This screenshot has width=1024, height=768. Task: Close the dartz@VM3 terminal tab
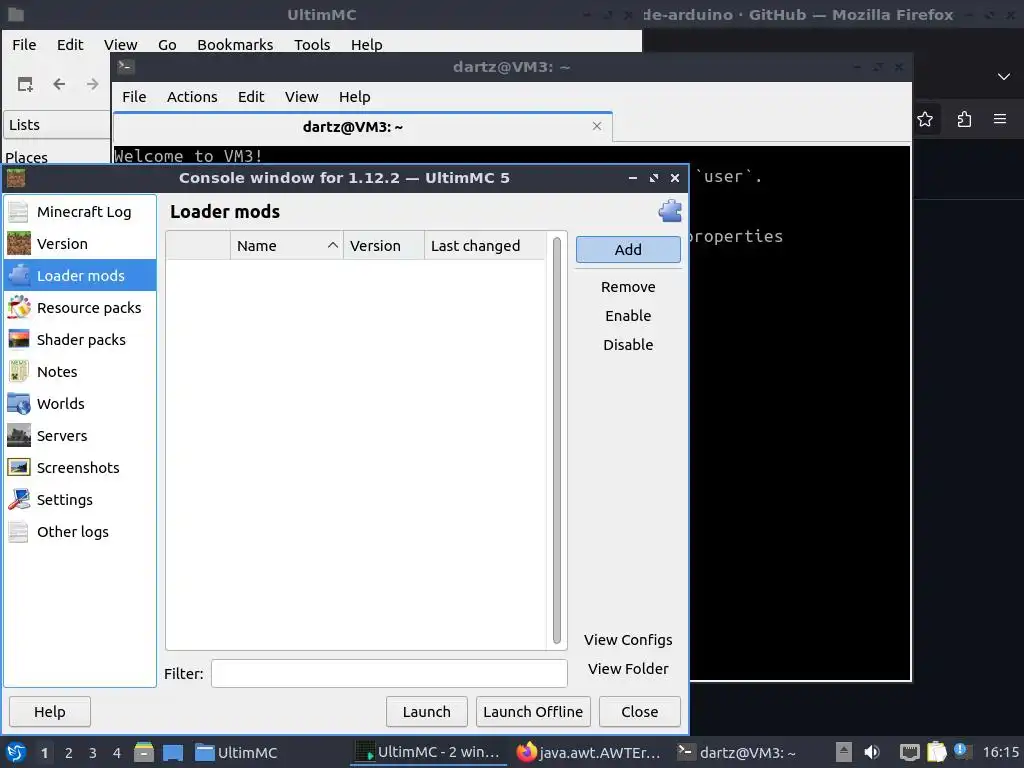point(597,126)
